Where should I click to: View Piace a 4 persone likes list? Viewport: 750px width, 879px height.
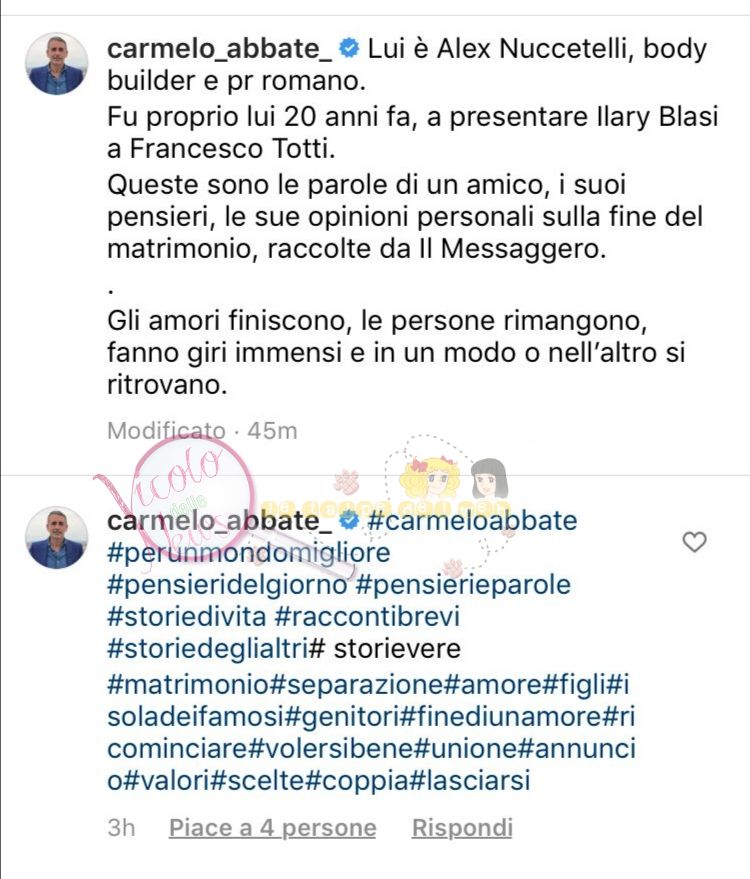click(x=272, y=828)
